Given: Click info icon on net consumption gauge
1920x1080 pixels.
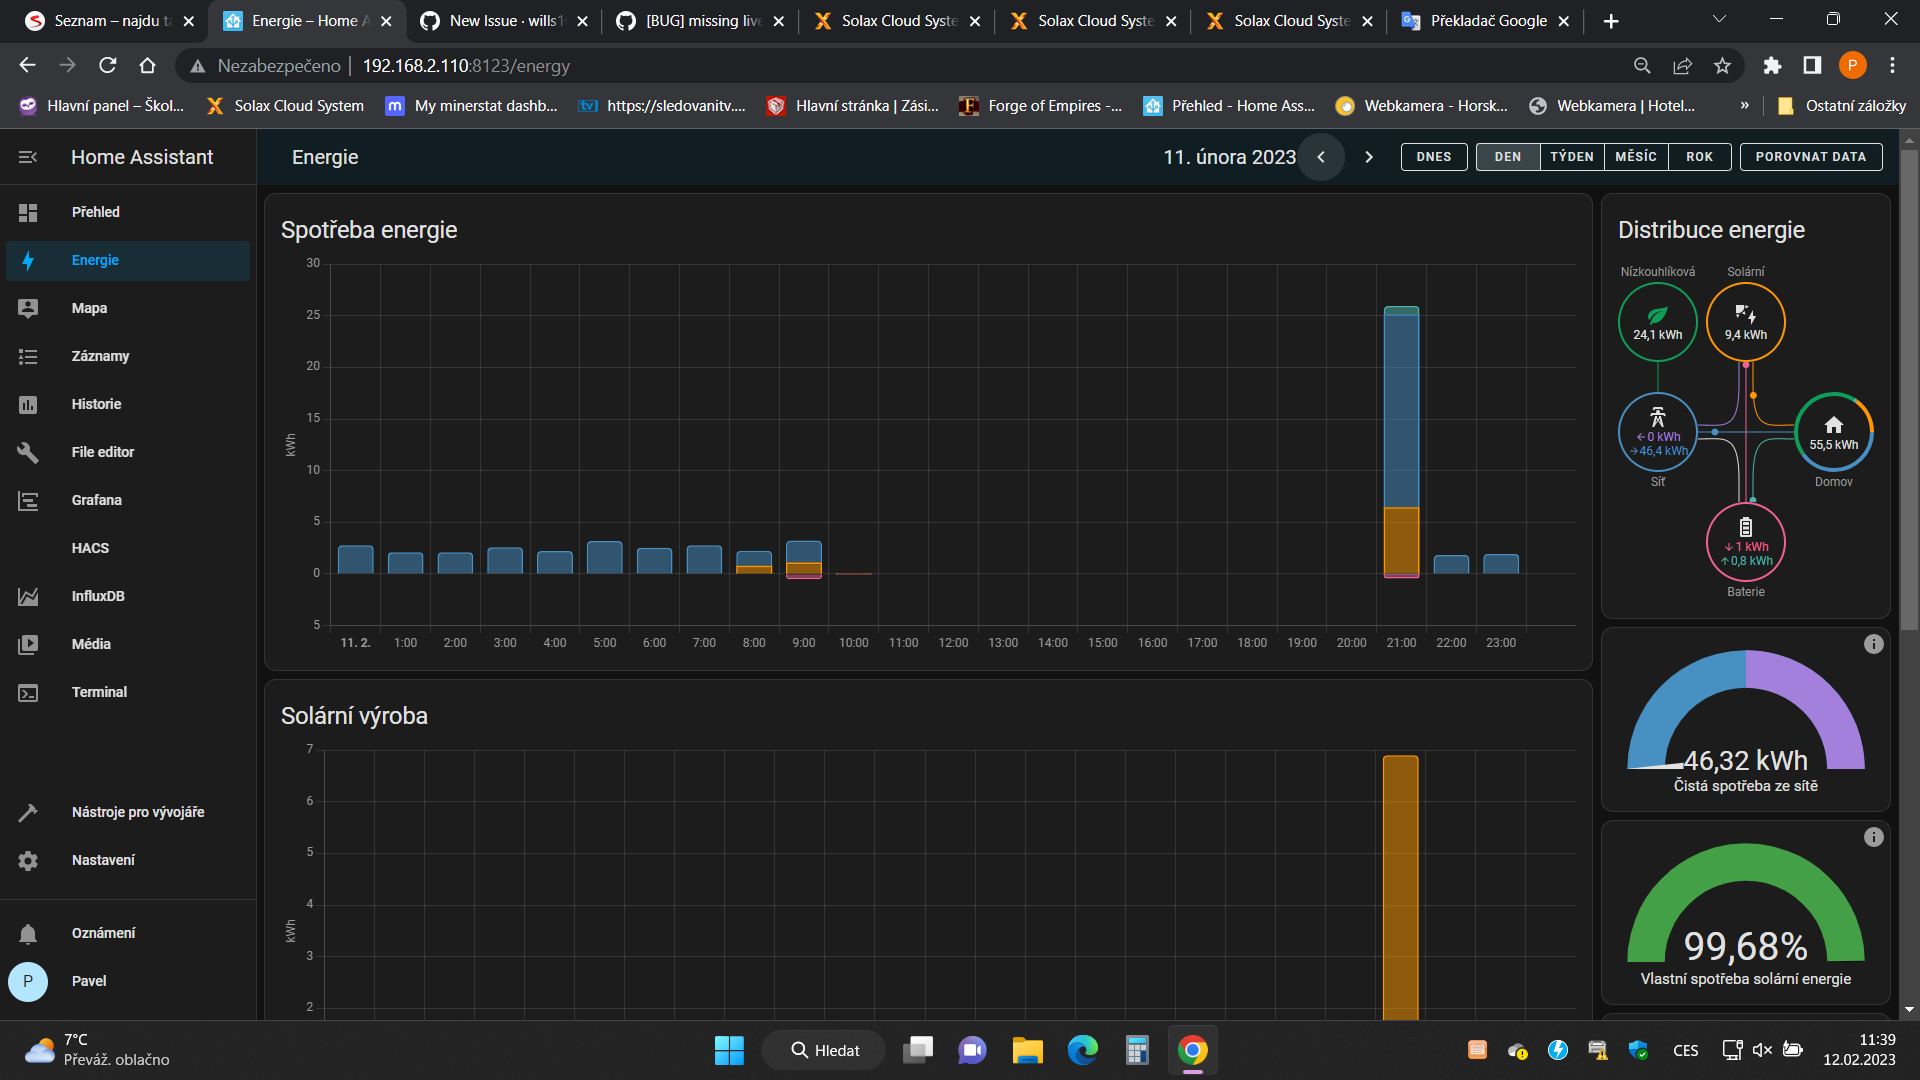Looking at the screenshot, I should click(x=1873, y=644).
